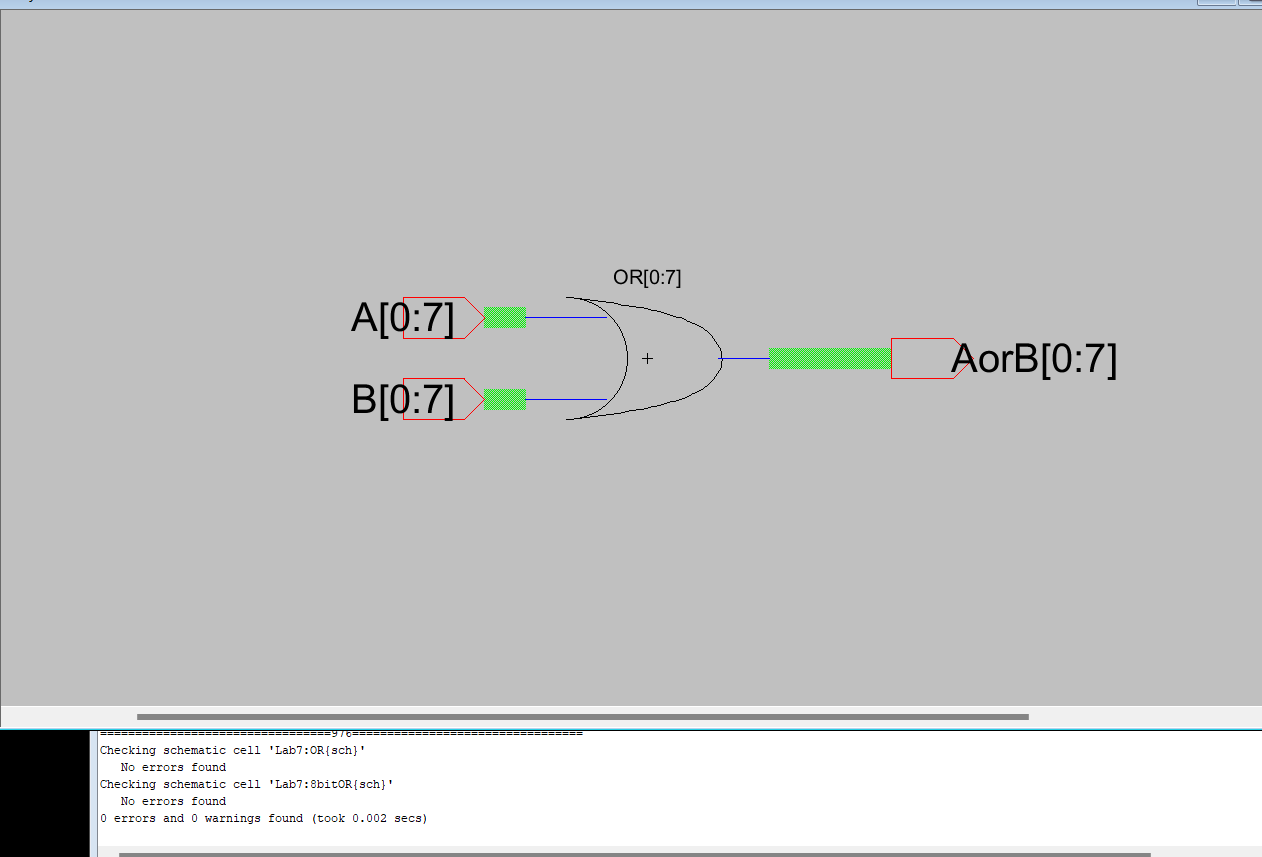The height and width of the screenshot is (857, 1262).
Task: Click second "No errors found" message under 8bitOR
Action: coord(173,801)
